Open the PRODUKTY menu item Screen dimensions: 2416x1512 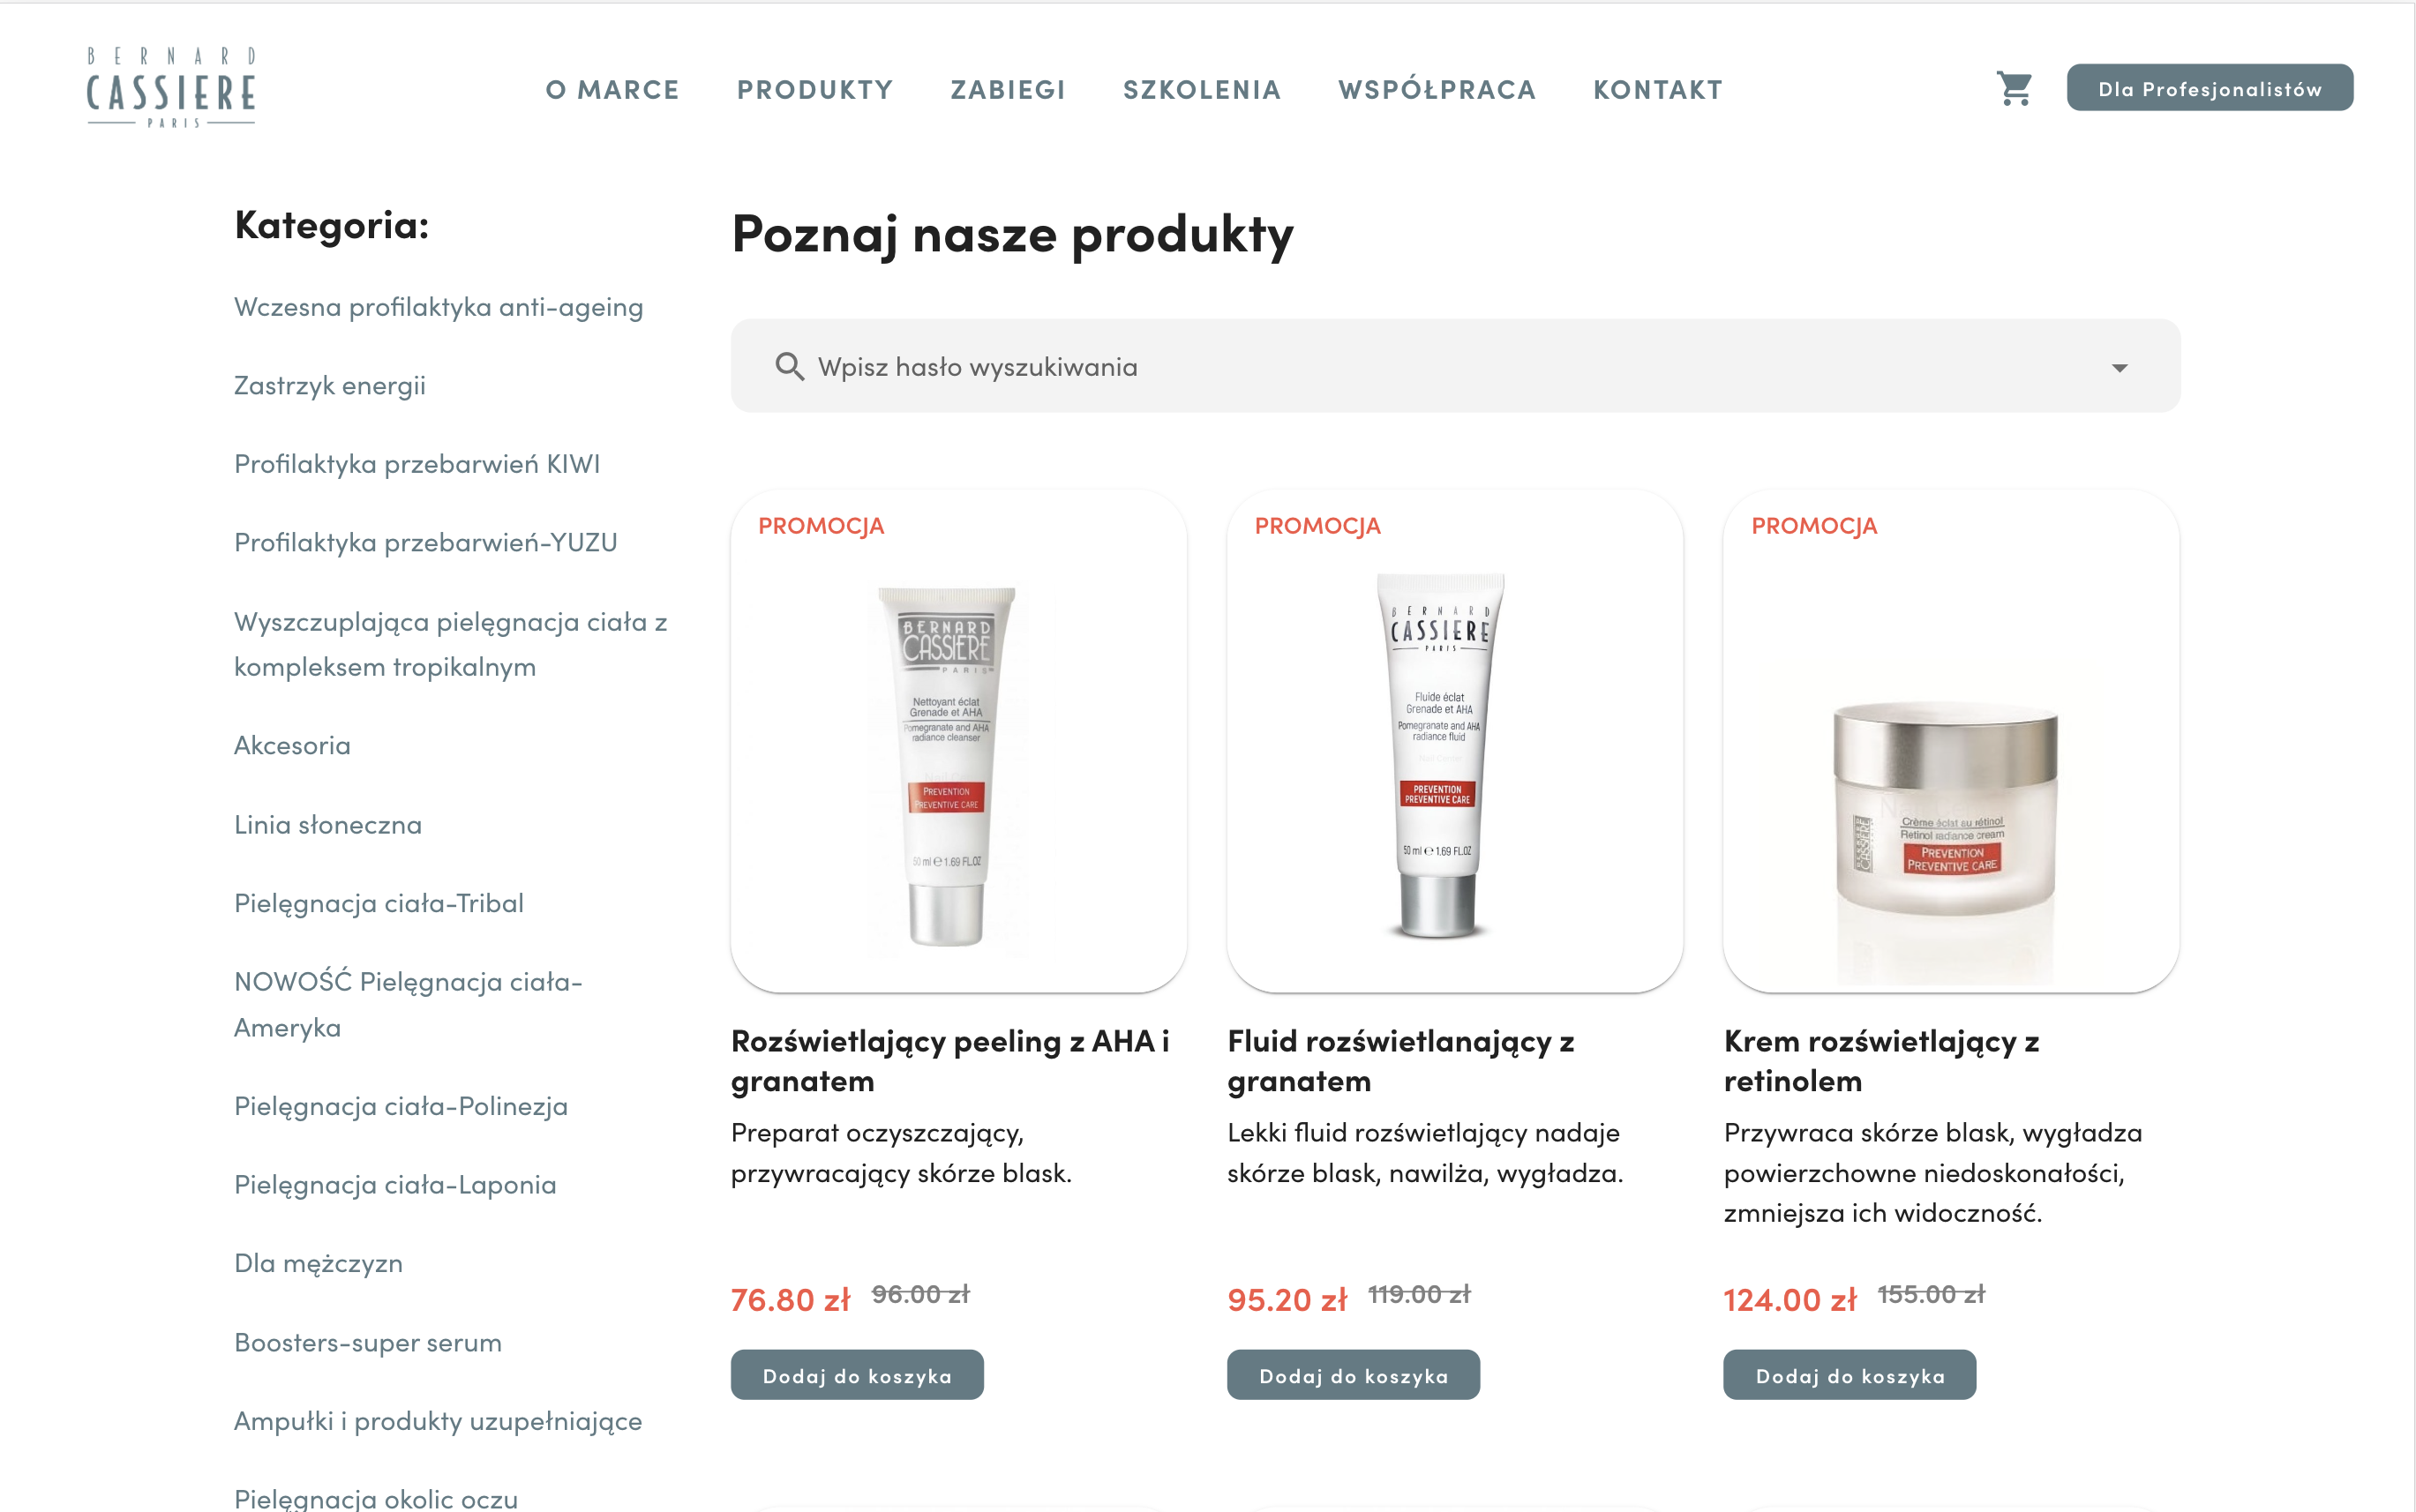815,90
